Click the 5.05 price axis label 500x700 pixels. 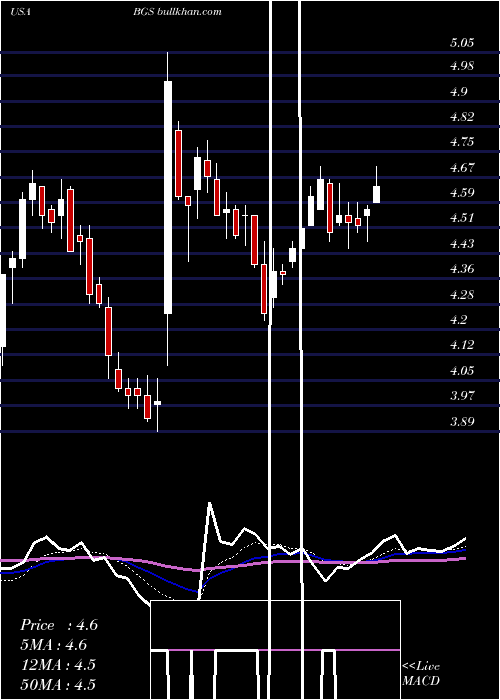click(462, 43)
